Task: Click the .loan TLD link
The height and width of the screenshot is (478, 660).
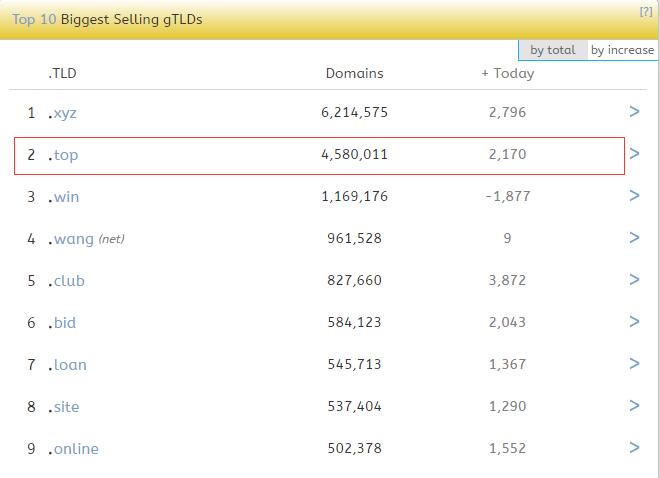Action: click(x=70, y=365)
